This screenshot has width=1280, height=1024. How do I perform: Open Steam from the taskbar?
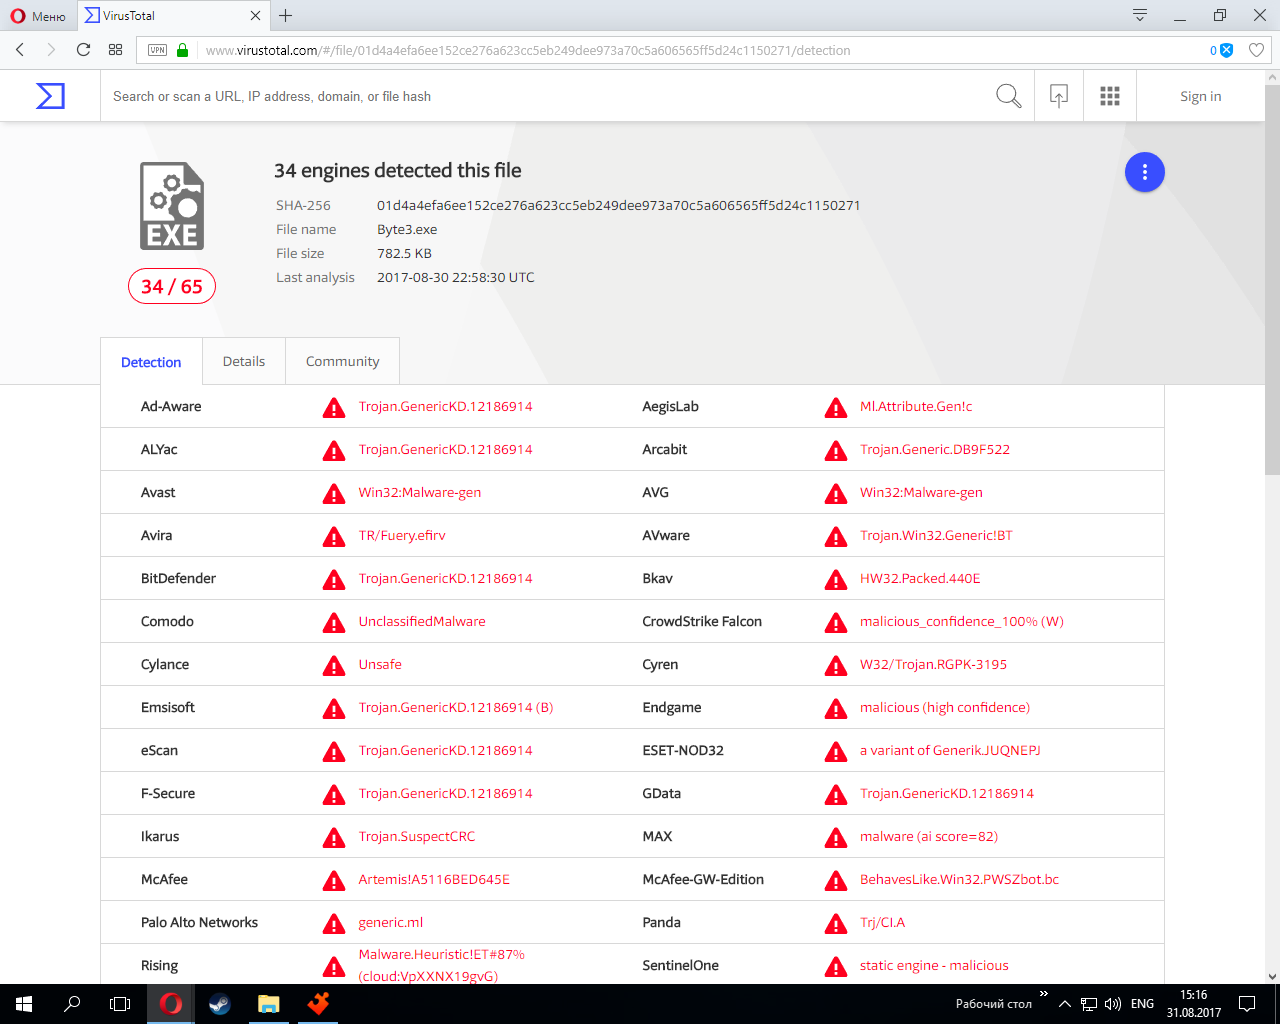click(x=219, y=1004)
